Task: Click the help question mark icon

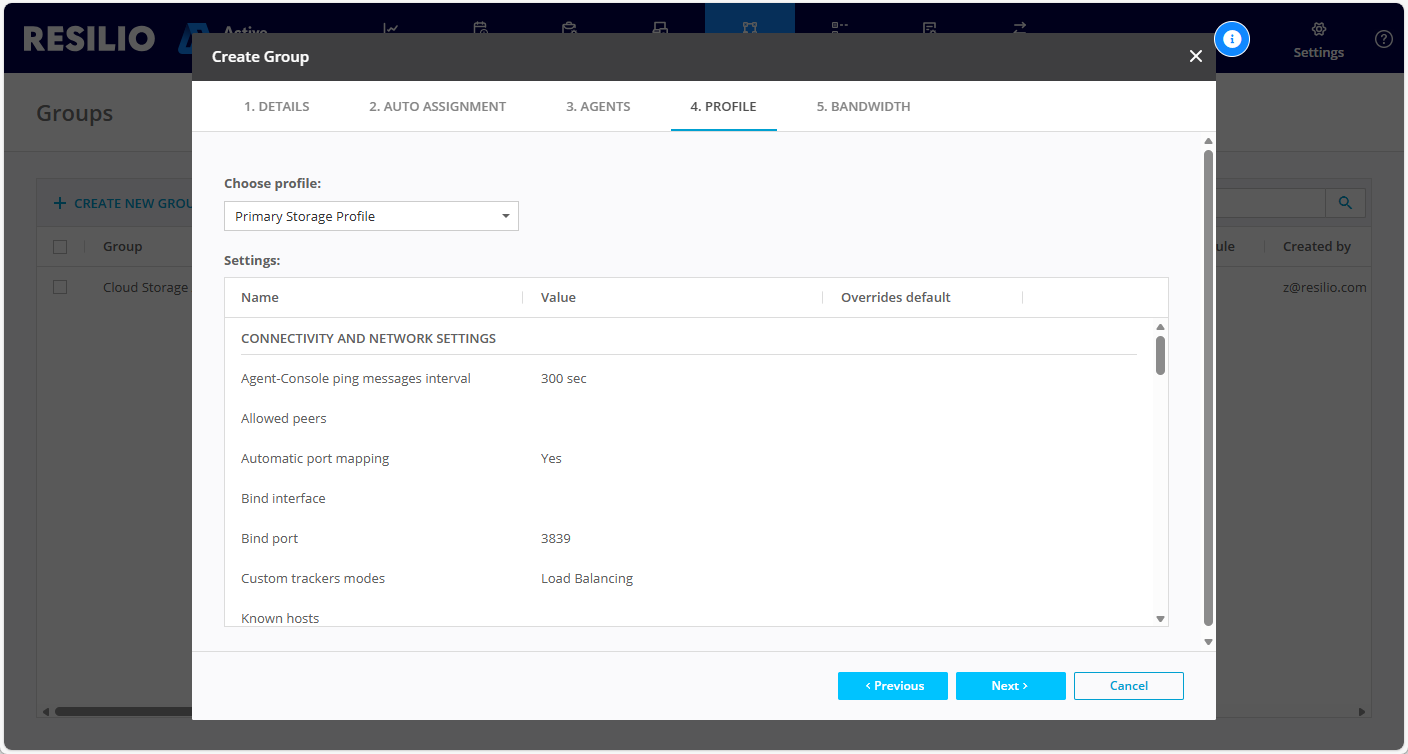Action: tap(1383, 39)
